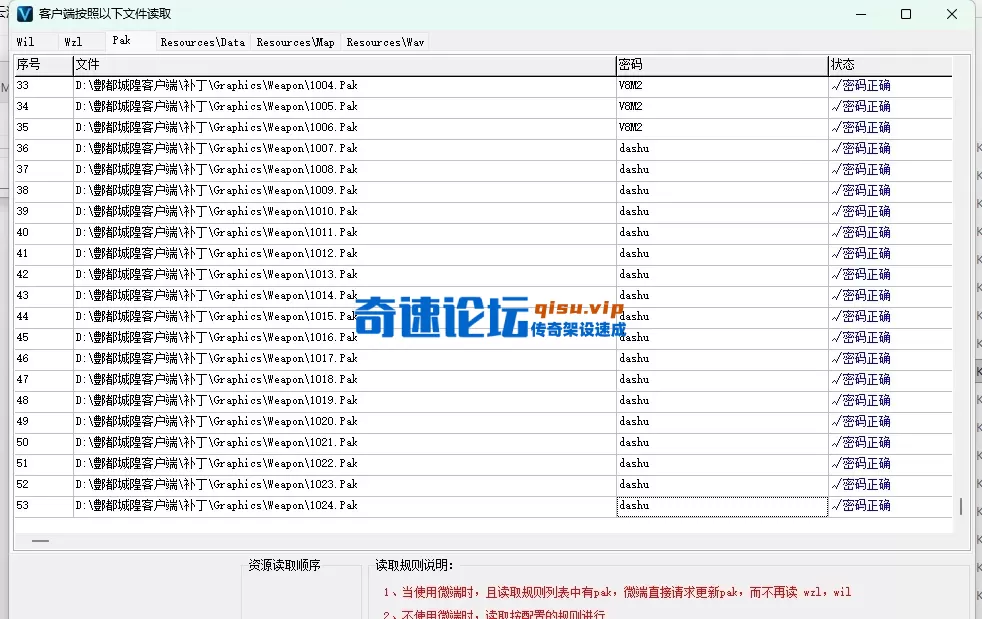Select row with Weapon\1011.Pak file
Screen dimensions: 982x619
click(483, 232)
